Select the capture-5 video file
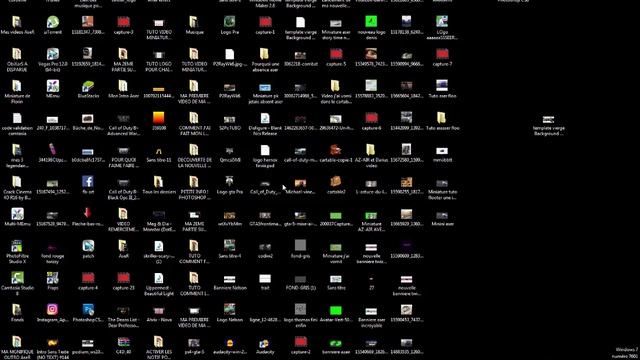 click(x=336, y=54)
